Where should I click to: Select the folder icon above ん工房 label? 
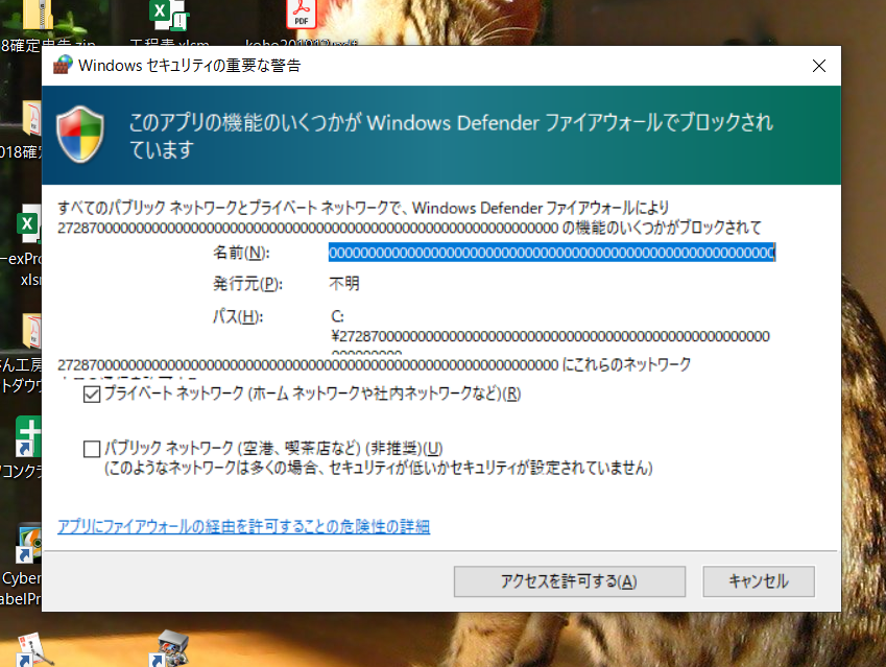(x=32, y=331)
